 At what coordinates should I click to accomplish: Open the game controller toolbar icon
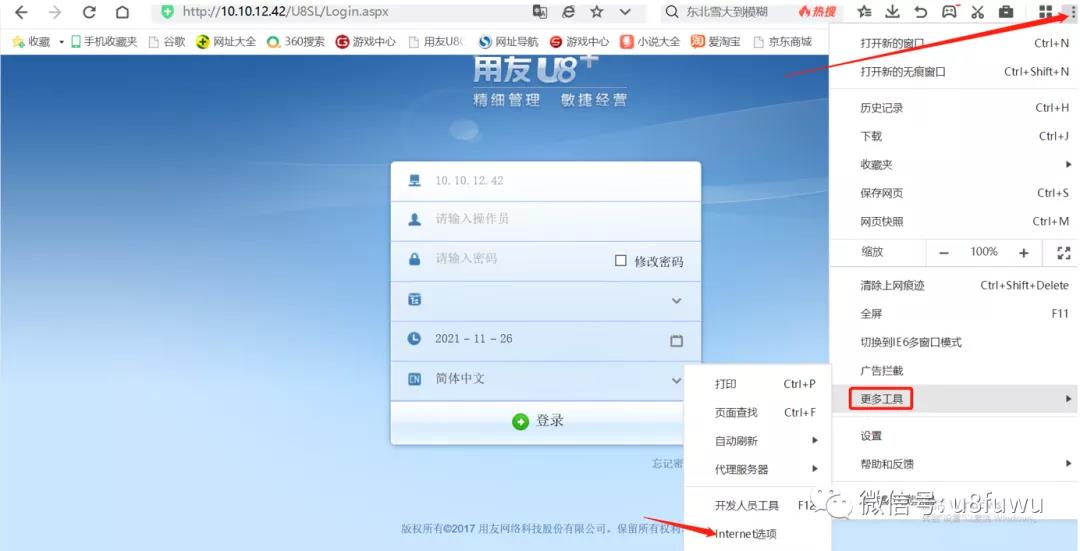click(x=950, y=12)
